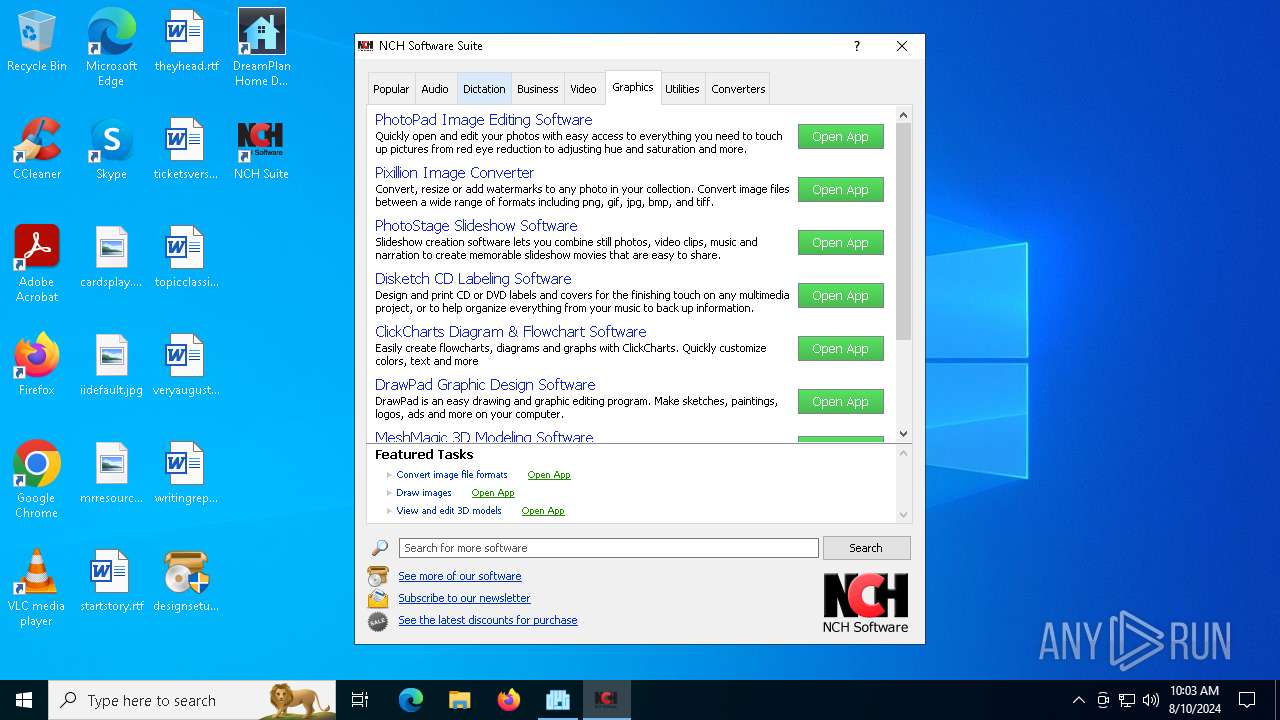Click the Search for more software field
Viewport: 1280px width, 720px height.
(609, 548)
